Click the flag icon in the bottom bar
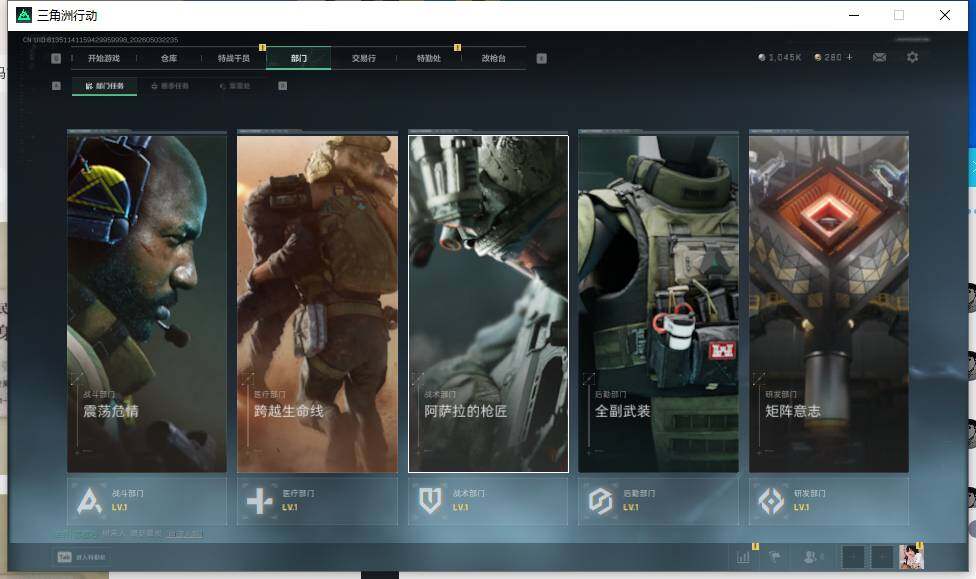The image size is (976, 579). coord(775,557)
